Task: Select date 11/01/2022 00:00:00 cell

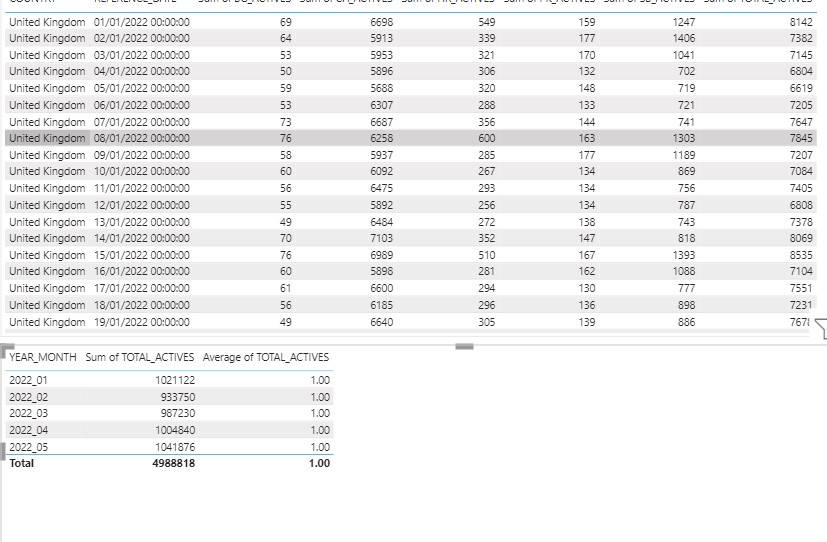Action: pyautogui.click(x=142, y=188)
